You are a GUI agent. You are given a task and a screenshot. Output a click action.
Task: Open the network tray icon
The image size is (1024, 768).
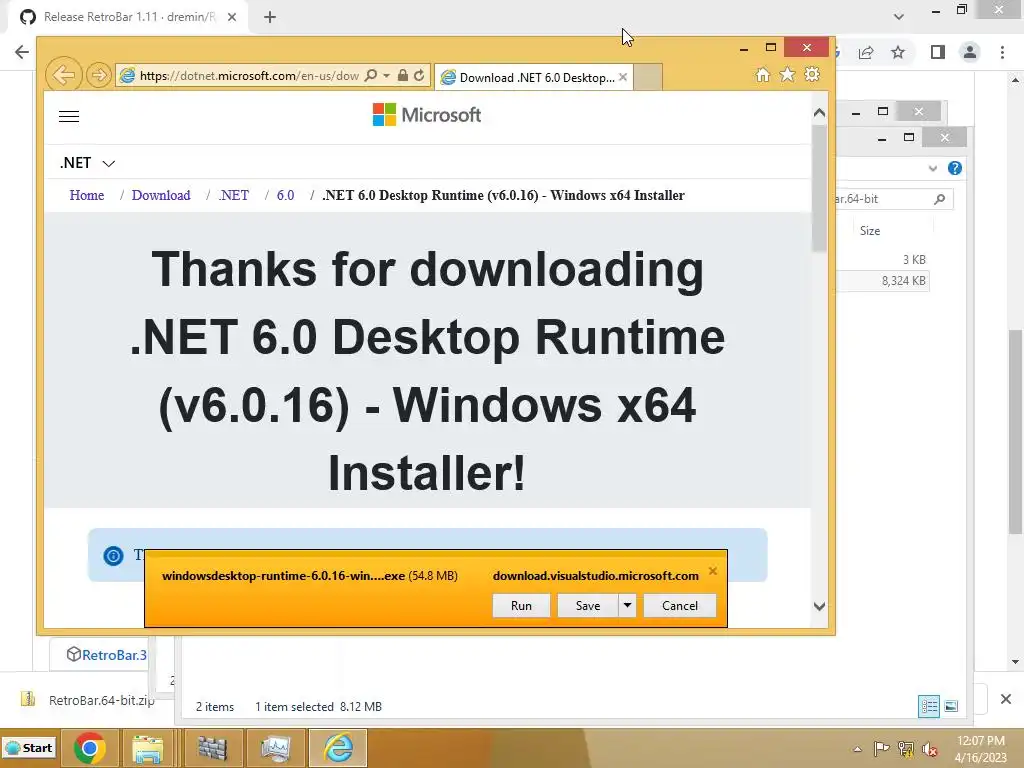coord(905,749)
